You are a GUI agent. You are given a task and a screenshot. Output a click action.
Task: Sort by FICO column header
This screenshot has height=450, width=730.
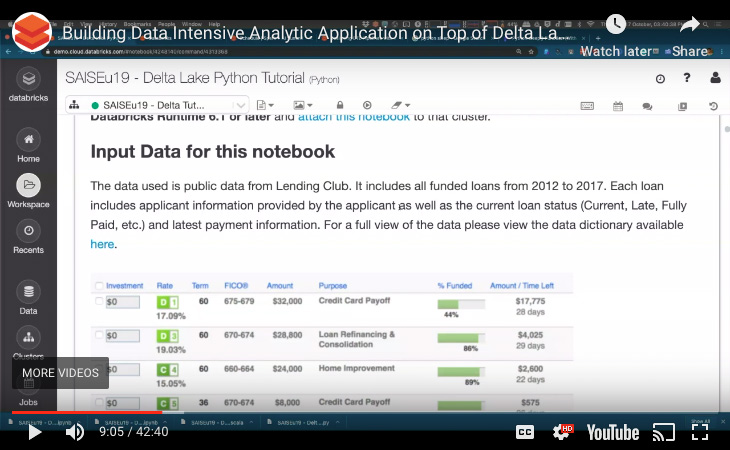236,285
